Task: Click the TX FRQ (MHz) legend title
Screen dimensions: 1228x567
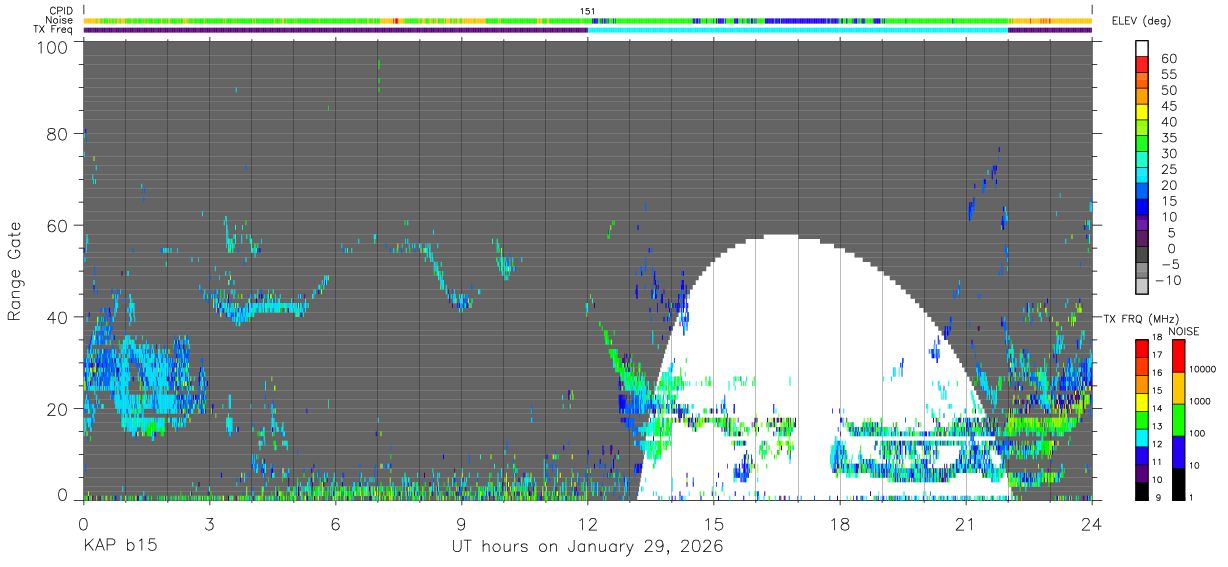Action: pyautogui.click(x=1142, y=318)
